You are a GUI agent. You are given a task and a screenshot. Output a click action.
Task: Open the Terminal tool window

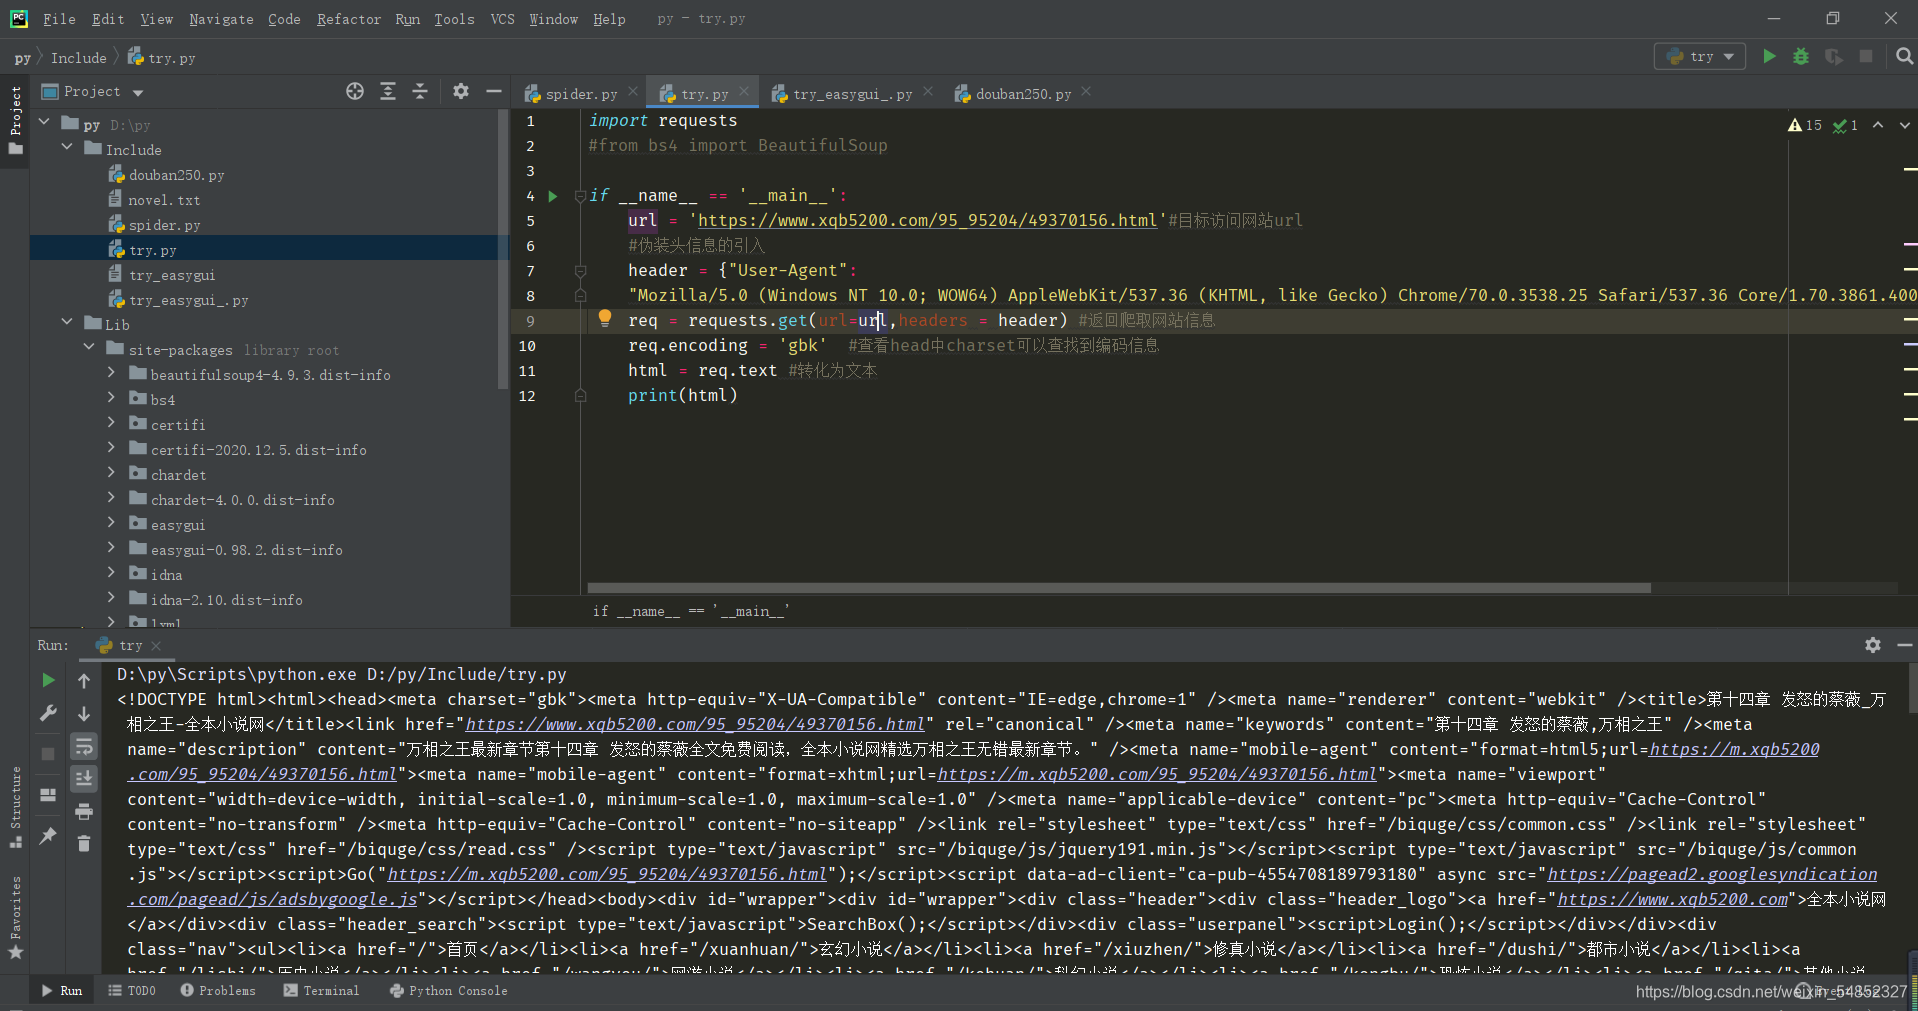point(321,991)
